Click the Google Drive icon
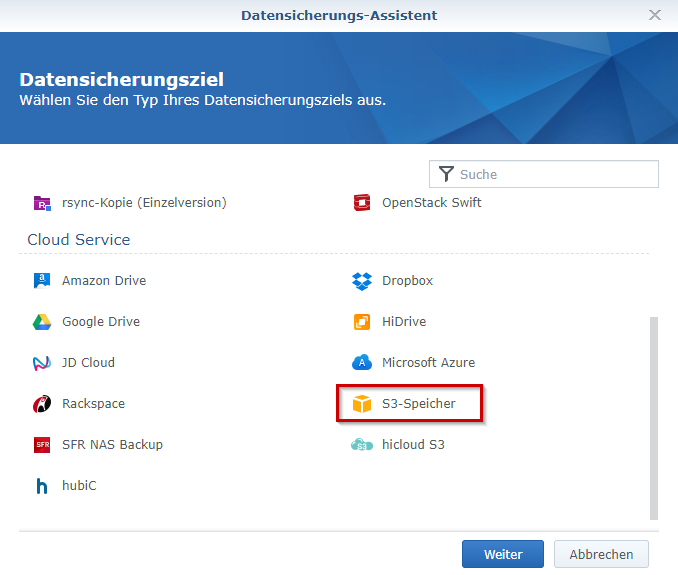The image size is (678, 575). coord(42,322)
